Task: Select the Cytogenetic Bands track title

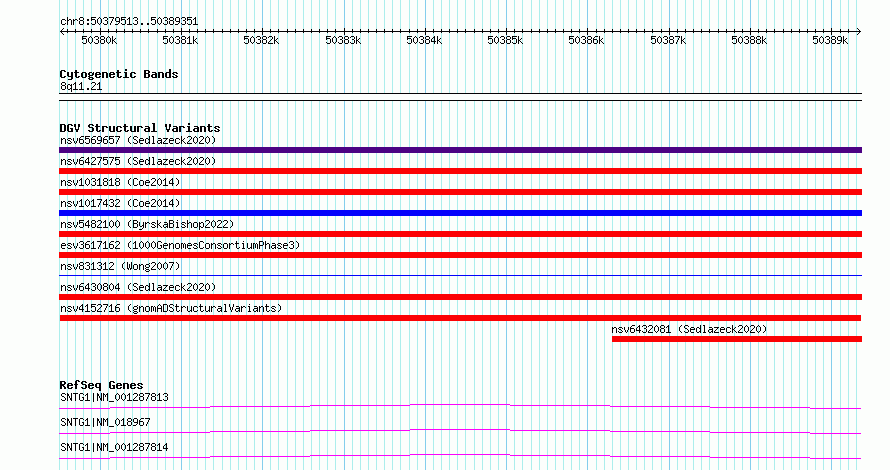Action: [x=119, y=74]
